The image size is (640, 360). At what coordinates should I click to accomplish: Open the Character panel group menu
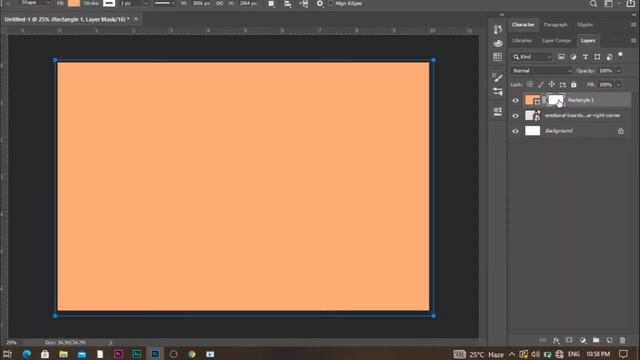[x=633, y=25]
